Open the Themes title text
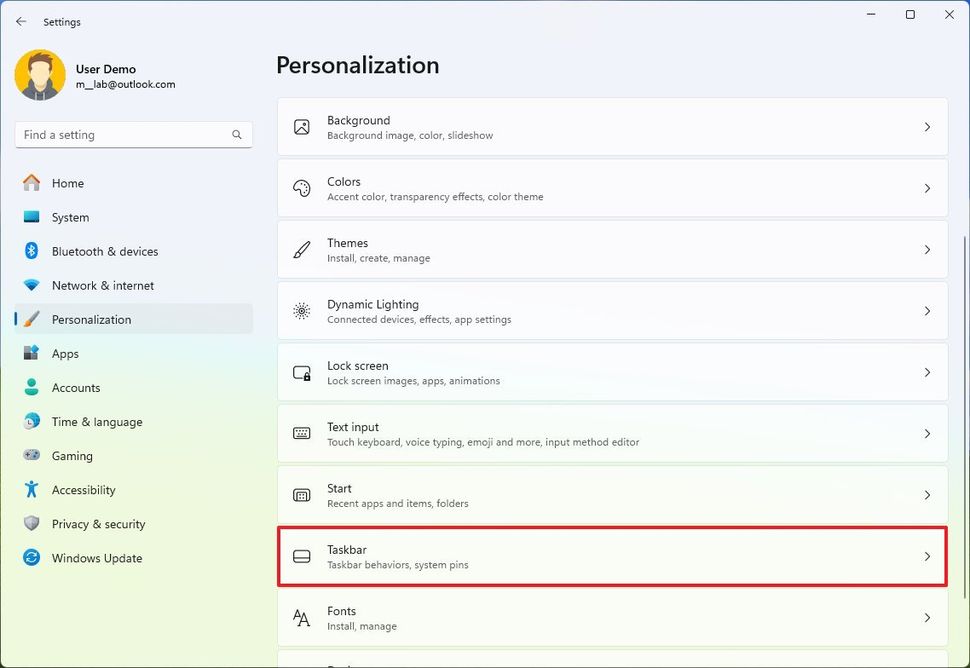Screen dimensions: 970x668 click(348, 242)
